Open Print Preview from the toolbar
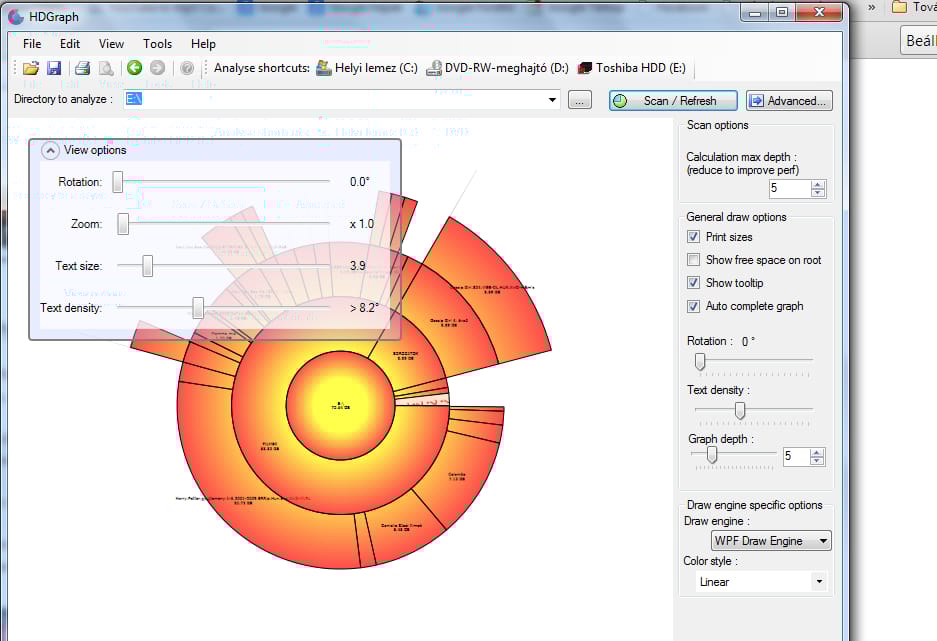 pos(106,68)
